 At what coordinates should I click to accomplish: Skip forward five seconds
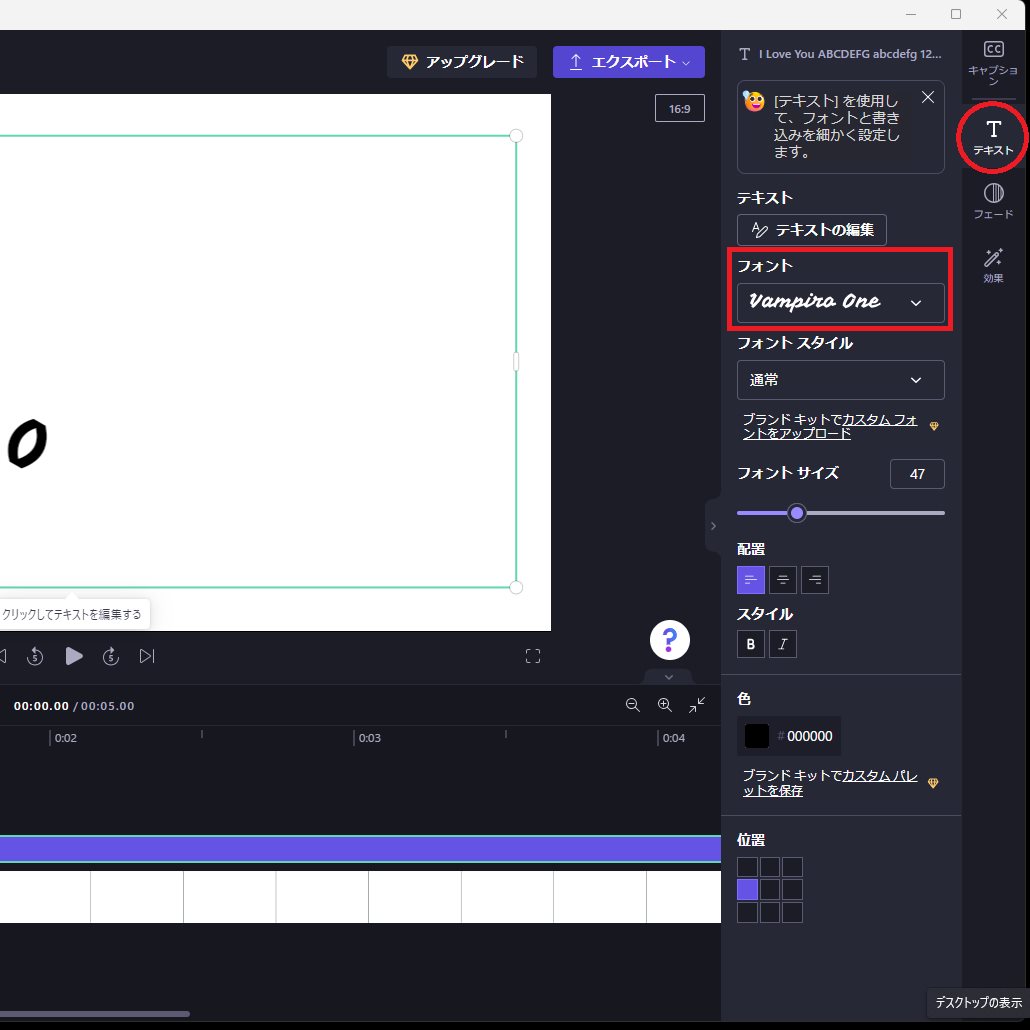(x=111, y=656)
